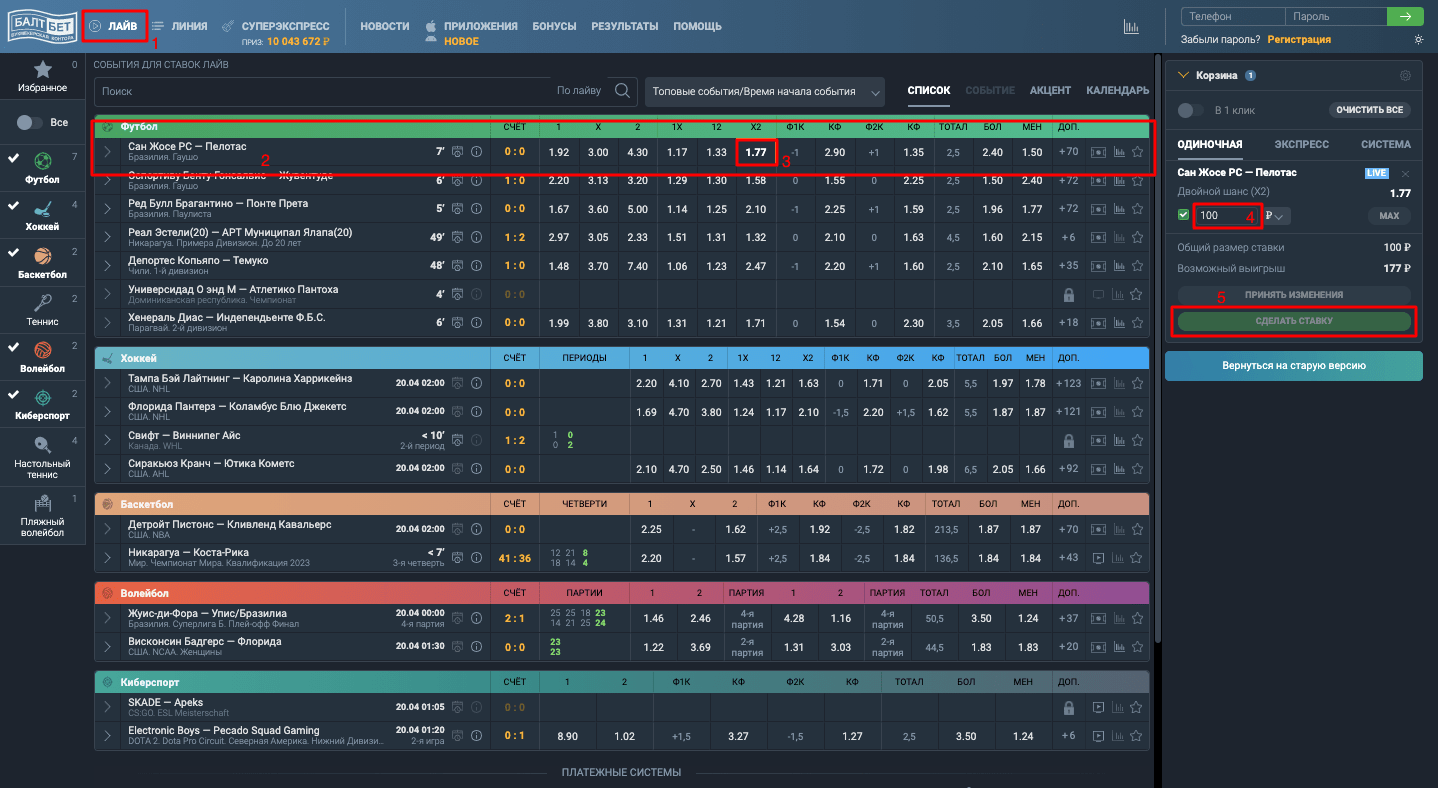This screenshot has height=788, width=1438.
Task: Open the РЕЗУЛЬТАТЫ menu item
Action: [625, 26]
